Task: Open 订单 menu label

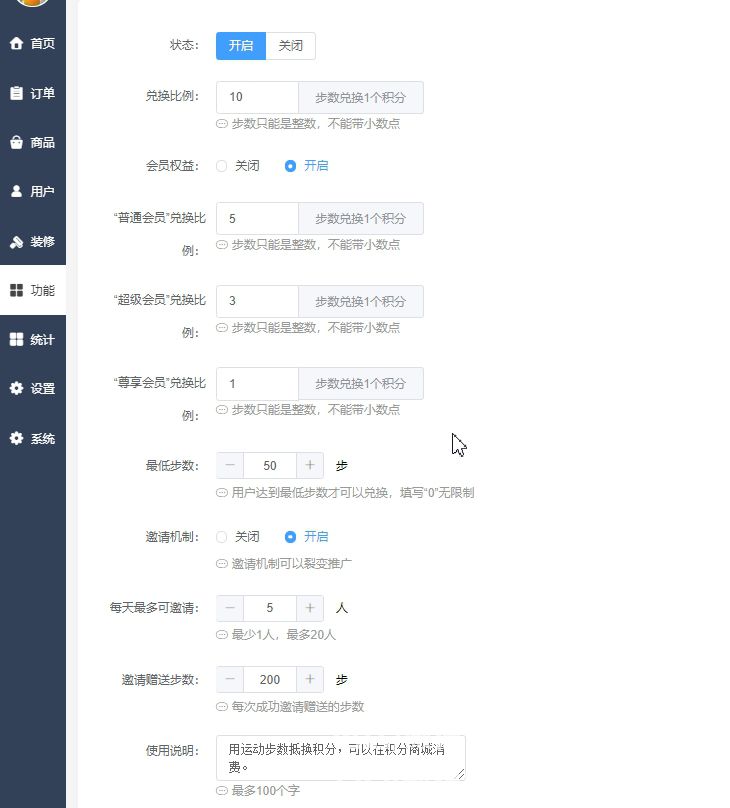Action: [x=43, y=93]
